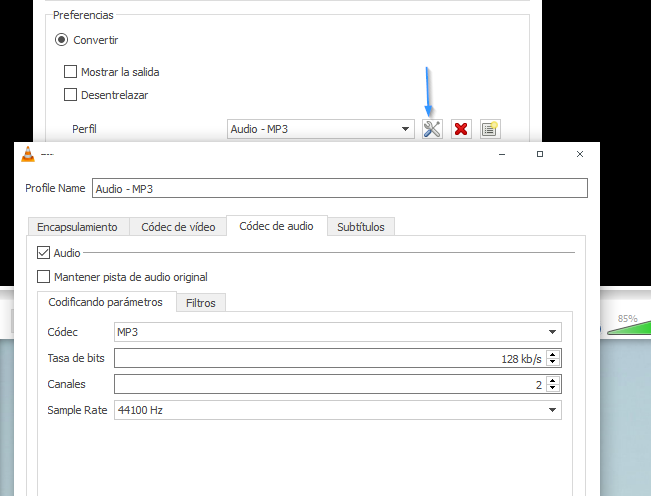Adjust the VLC volume slider at 85%
Image resolution: width=651 pixels, height=496 pixels.
(x=629, y=328)
